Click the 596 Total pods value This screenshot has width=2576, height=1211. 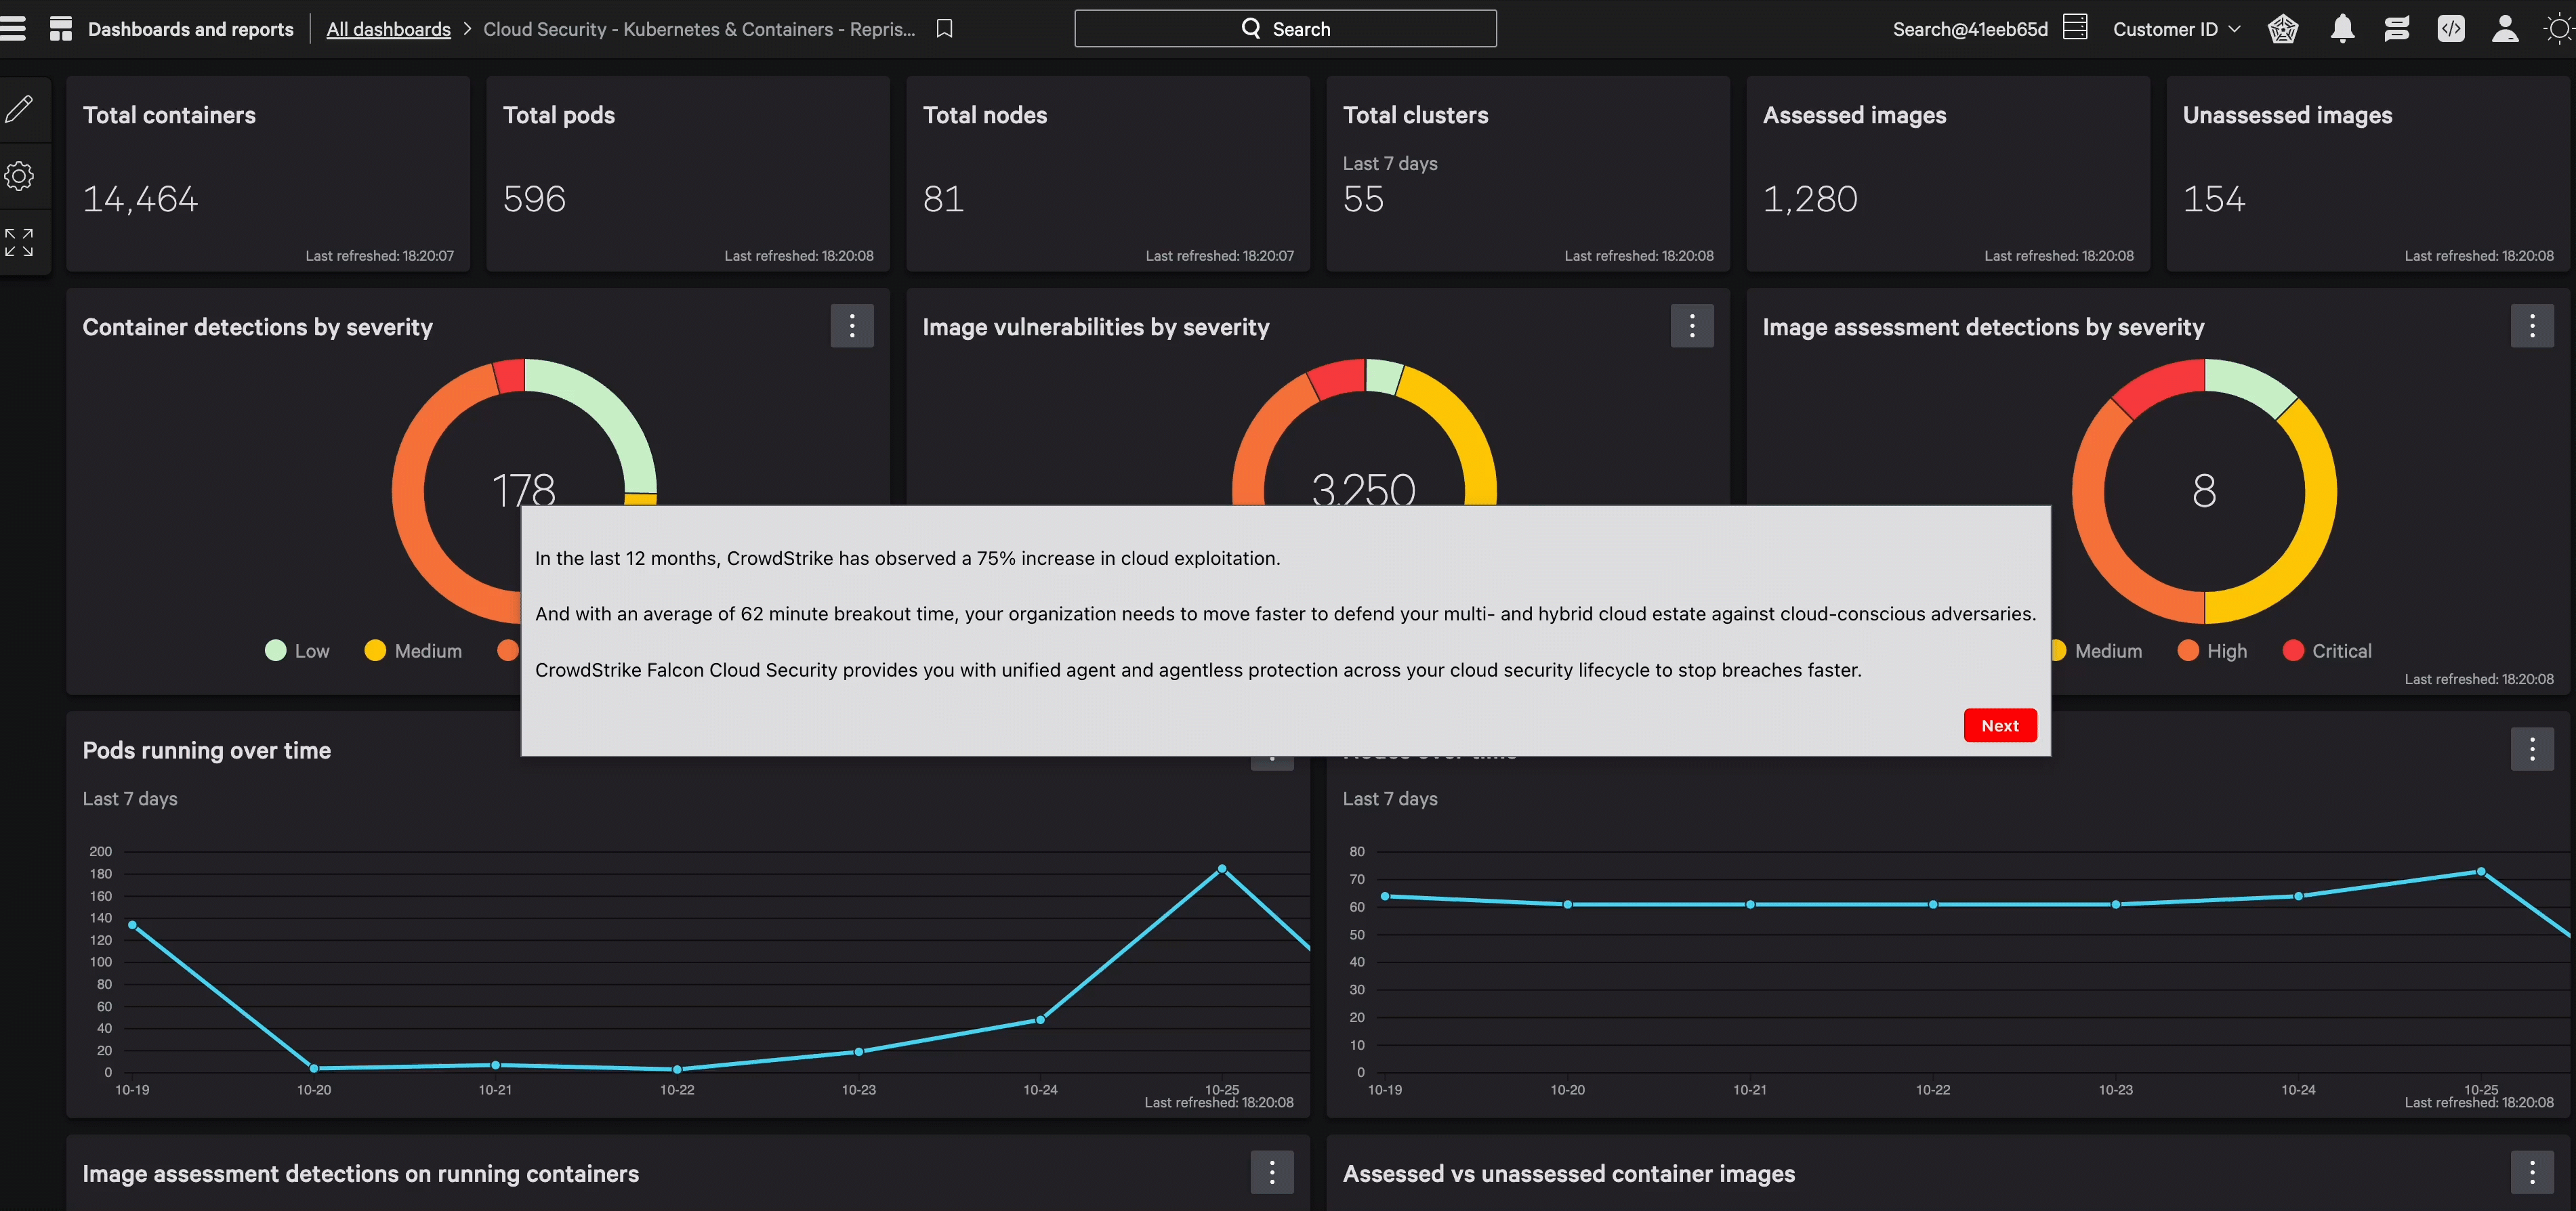pos(534,199)
